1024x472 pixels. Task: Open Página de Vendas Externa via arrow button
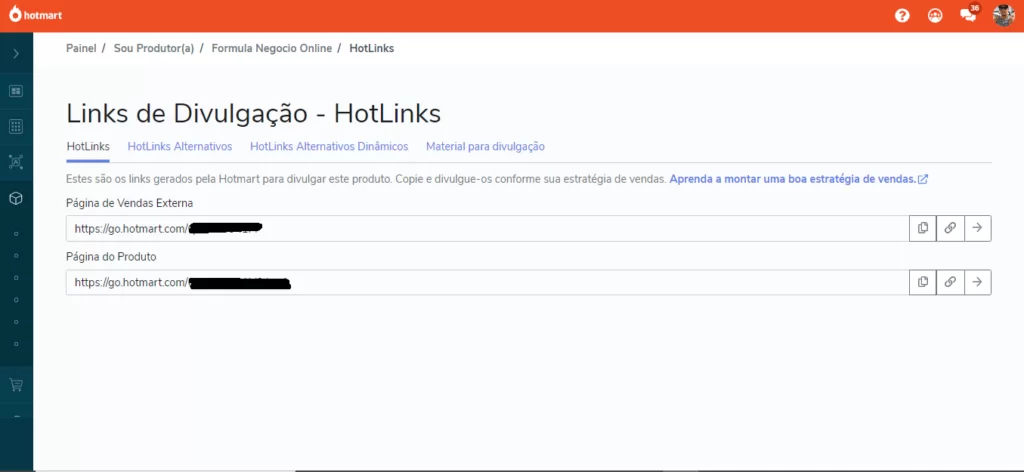tap(977, 228)
